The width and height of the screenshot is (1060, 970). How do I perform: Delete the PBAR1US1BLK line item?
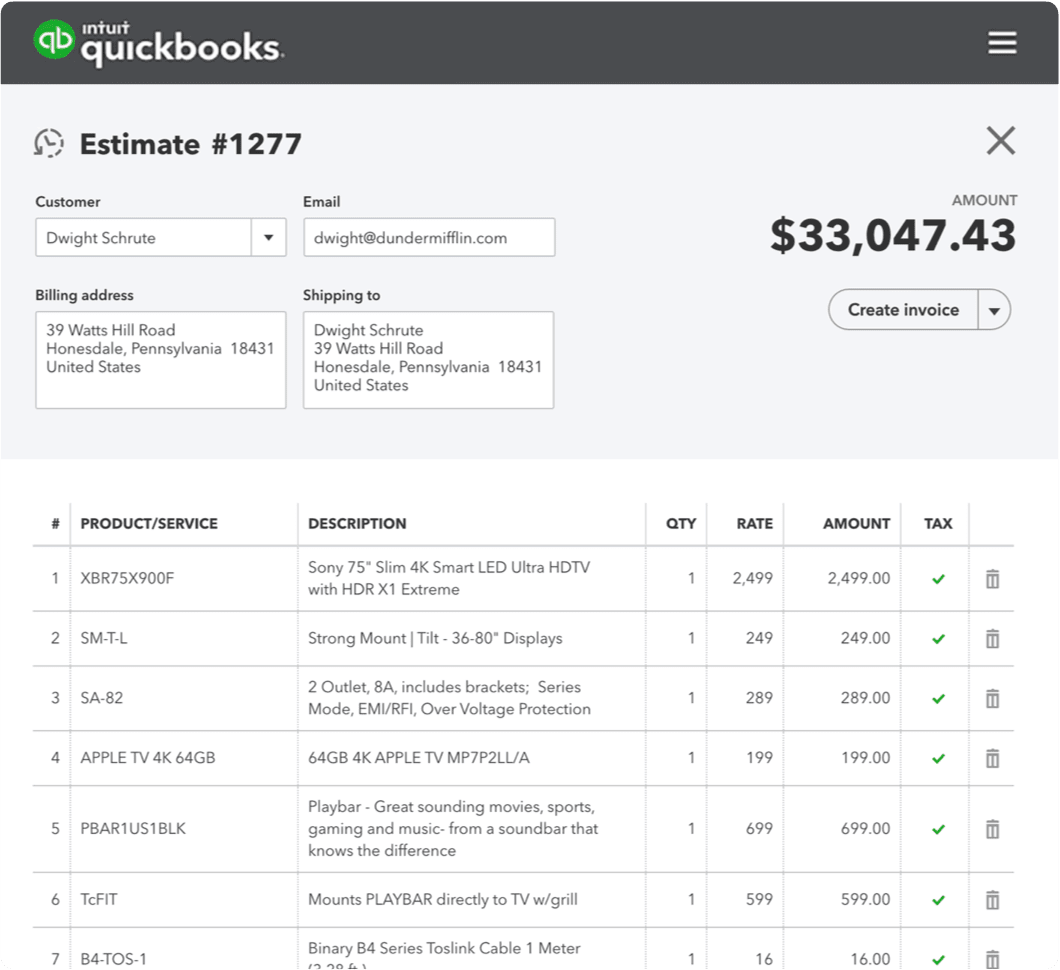click(992, 829)
